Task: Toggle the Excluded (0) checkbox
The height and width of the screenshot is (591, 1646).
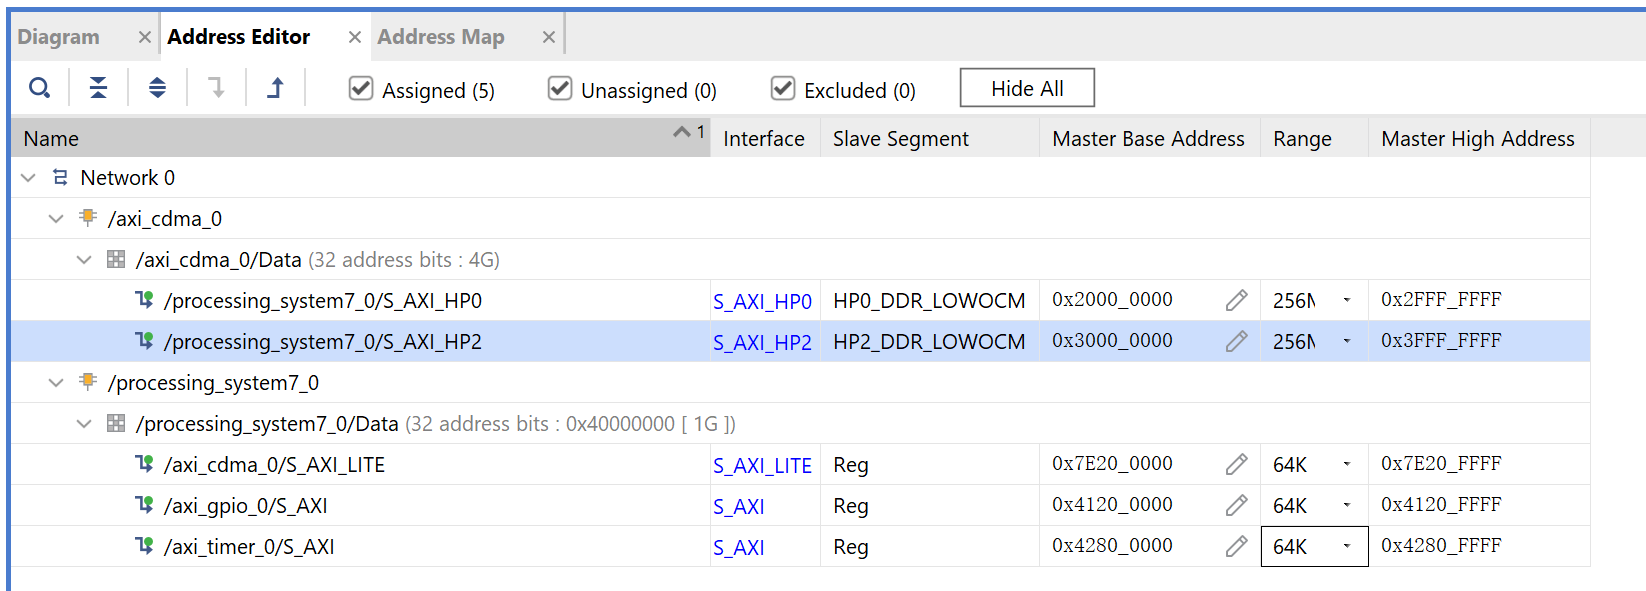Action: coord(783,88)
